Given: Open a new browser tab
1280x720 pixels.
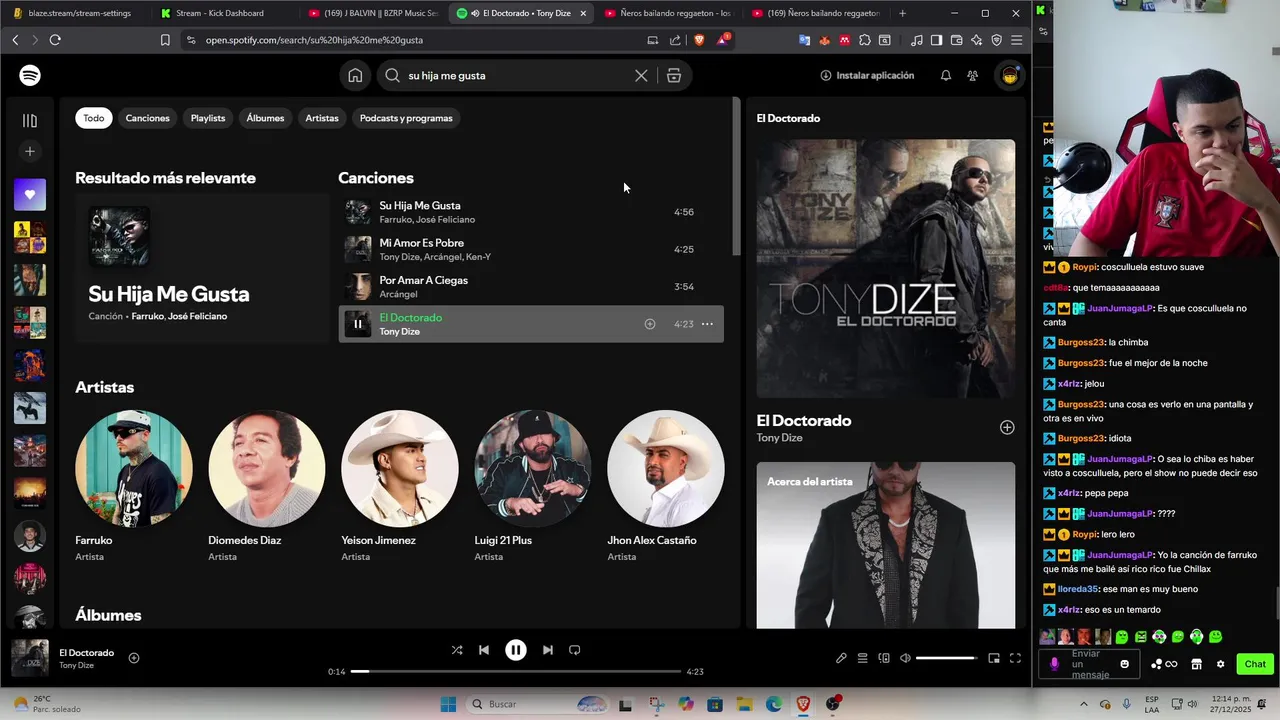Looking at the screenshot, I should click(x=902, y=13).
